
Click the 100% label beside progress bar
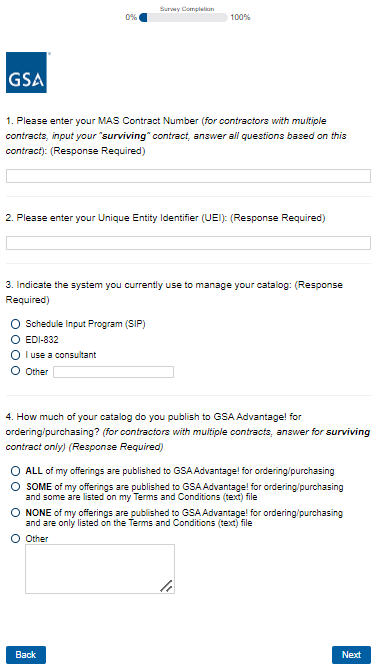coord(240,18)
